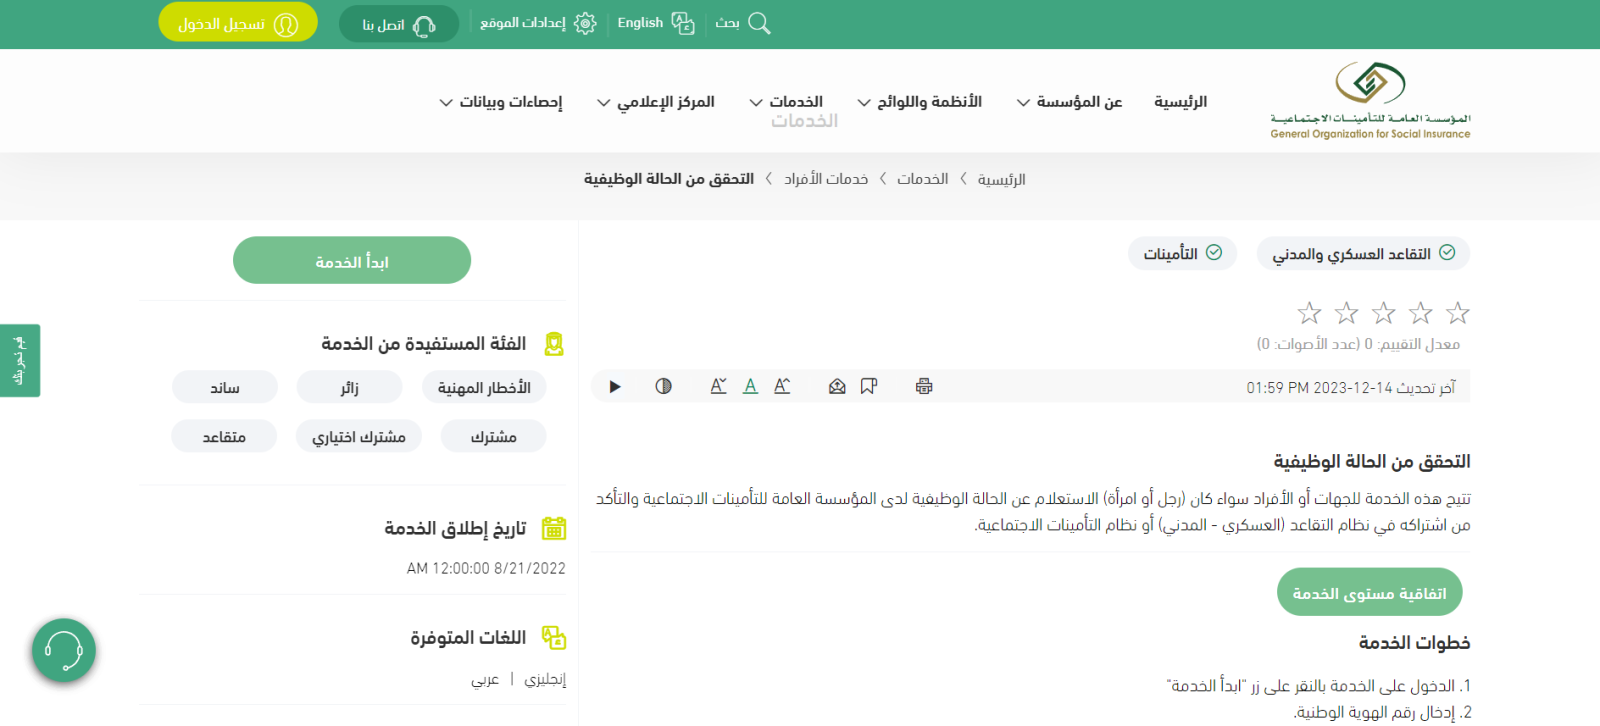Open the إحصاءات وبيانات dropdown
The width and height of the screenshot is (1600, 726).
[501, 102]
